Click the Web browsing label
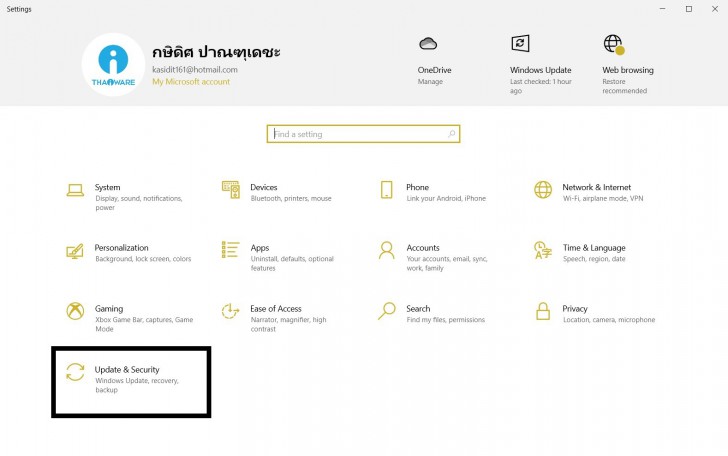This screenshot has height=456, width=728. [x=628, y=70]
